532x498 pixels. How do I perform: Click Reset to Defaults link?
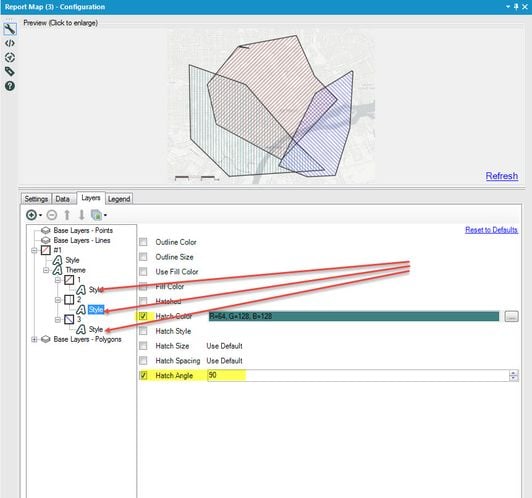(x=491, y=230)
